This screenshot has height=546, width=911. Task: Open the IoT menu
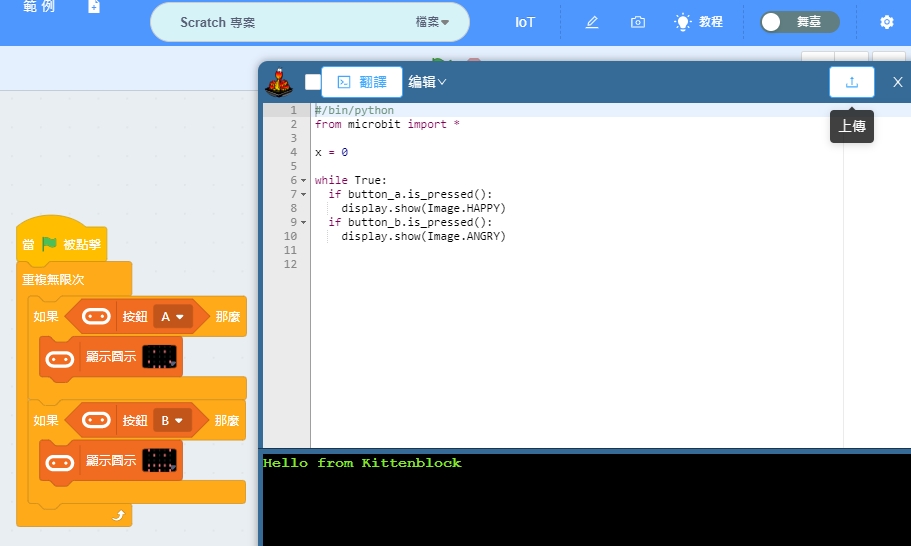[x=525, y=22]
